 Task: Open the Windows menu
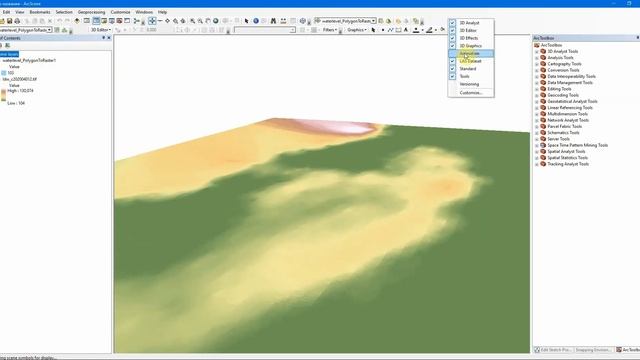coord(144,12)
